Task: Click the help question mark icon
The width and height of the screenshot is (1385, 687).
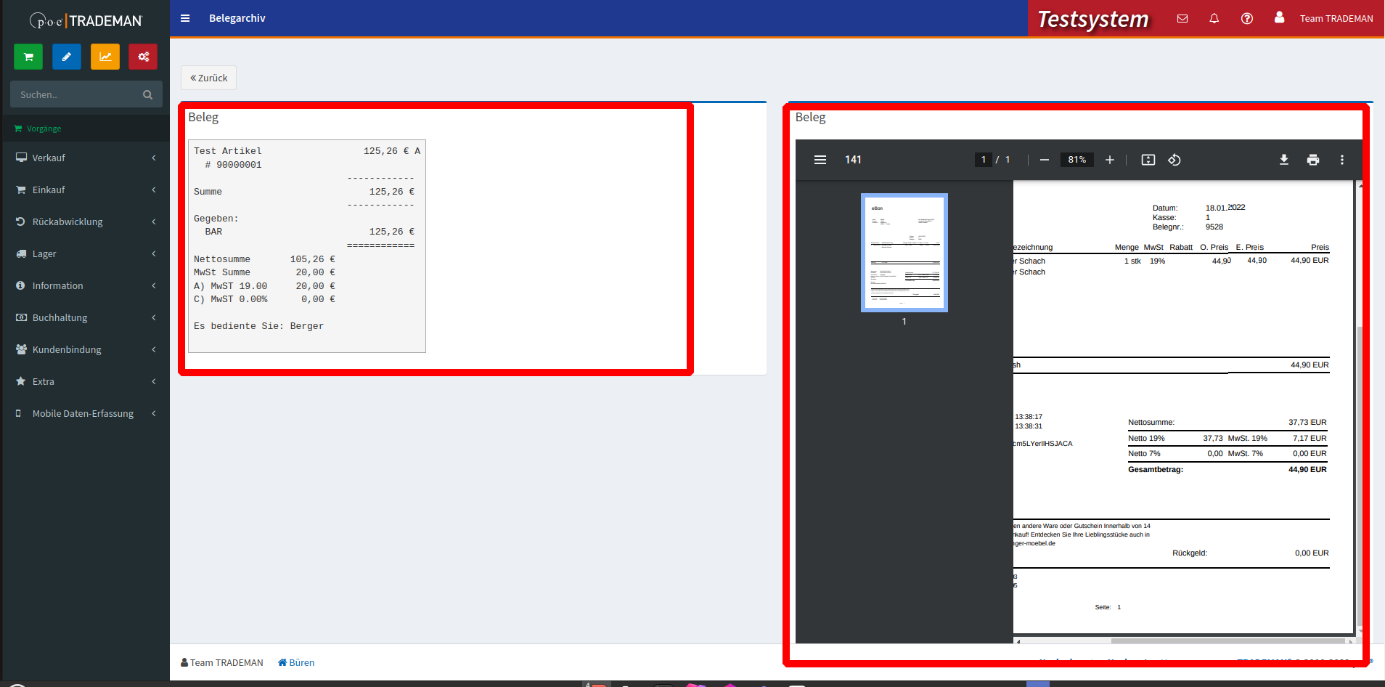Action: click(x=1246, y=19)
